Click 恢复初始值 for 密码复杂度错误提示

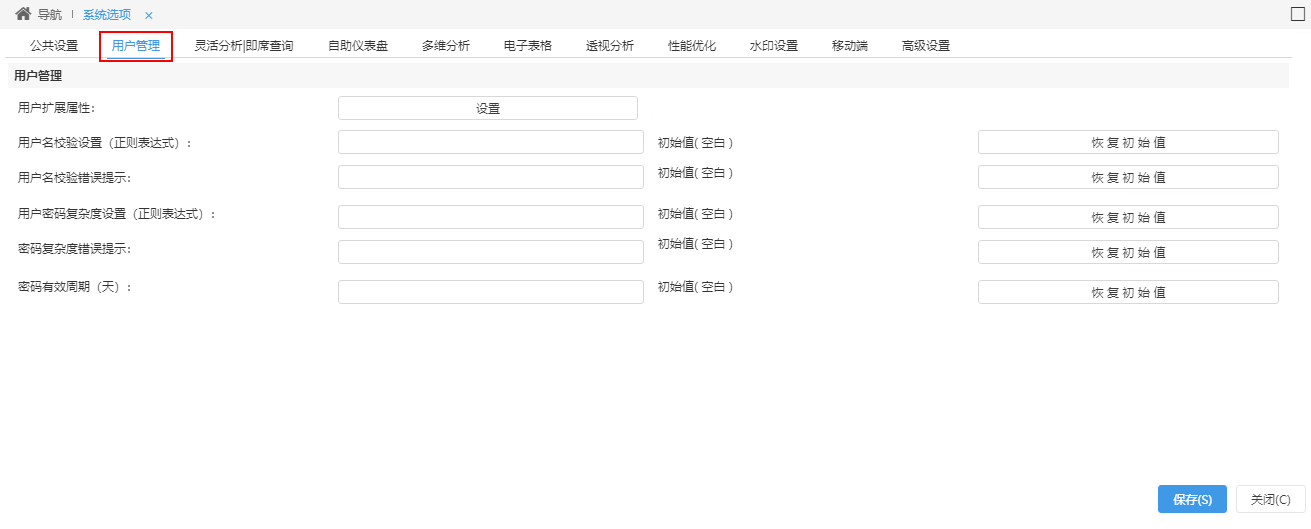[1128, 252]
